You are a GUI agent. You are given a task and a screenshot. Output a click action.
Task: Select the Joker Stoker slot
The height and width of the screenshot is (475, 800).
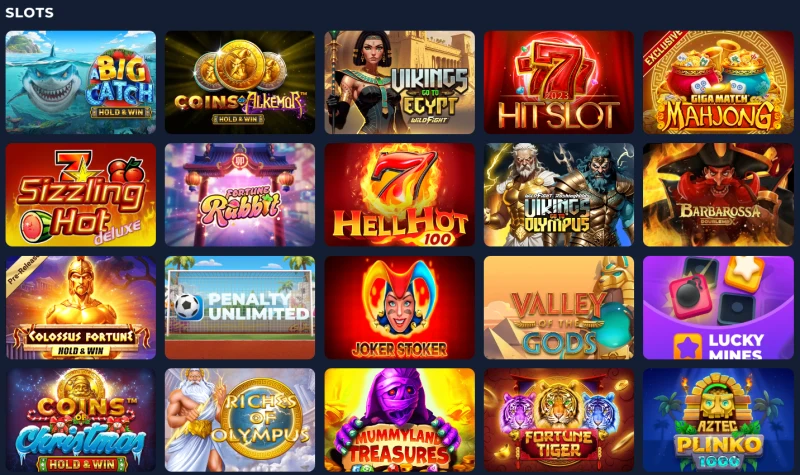click(399, 308)
